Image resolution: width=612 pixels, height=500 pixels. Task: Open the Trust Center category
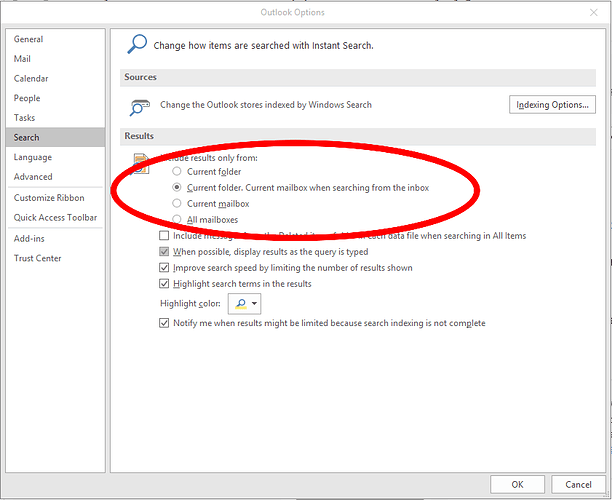pos(55,258)
